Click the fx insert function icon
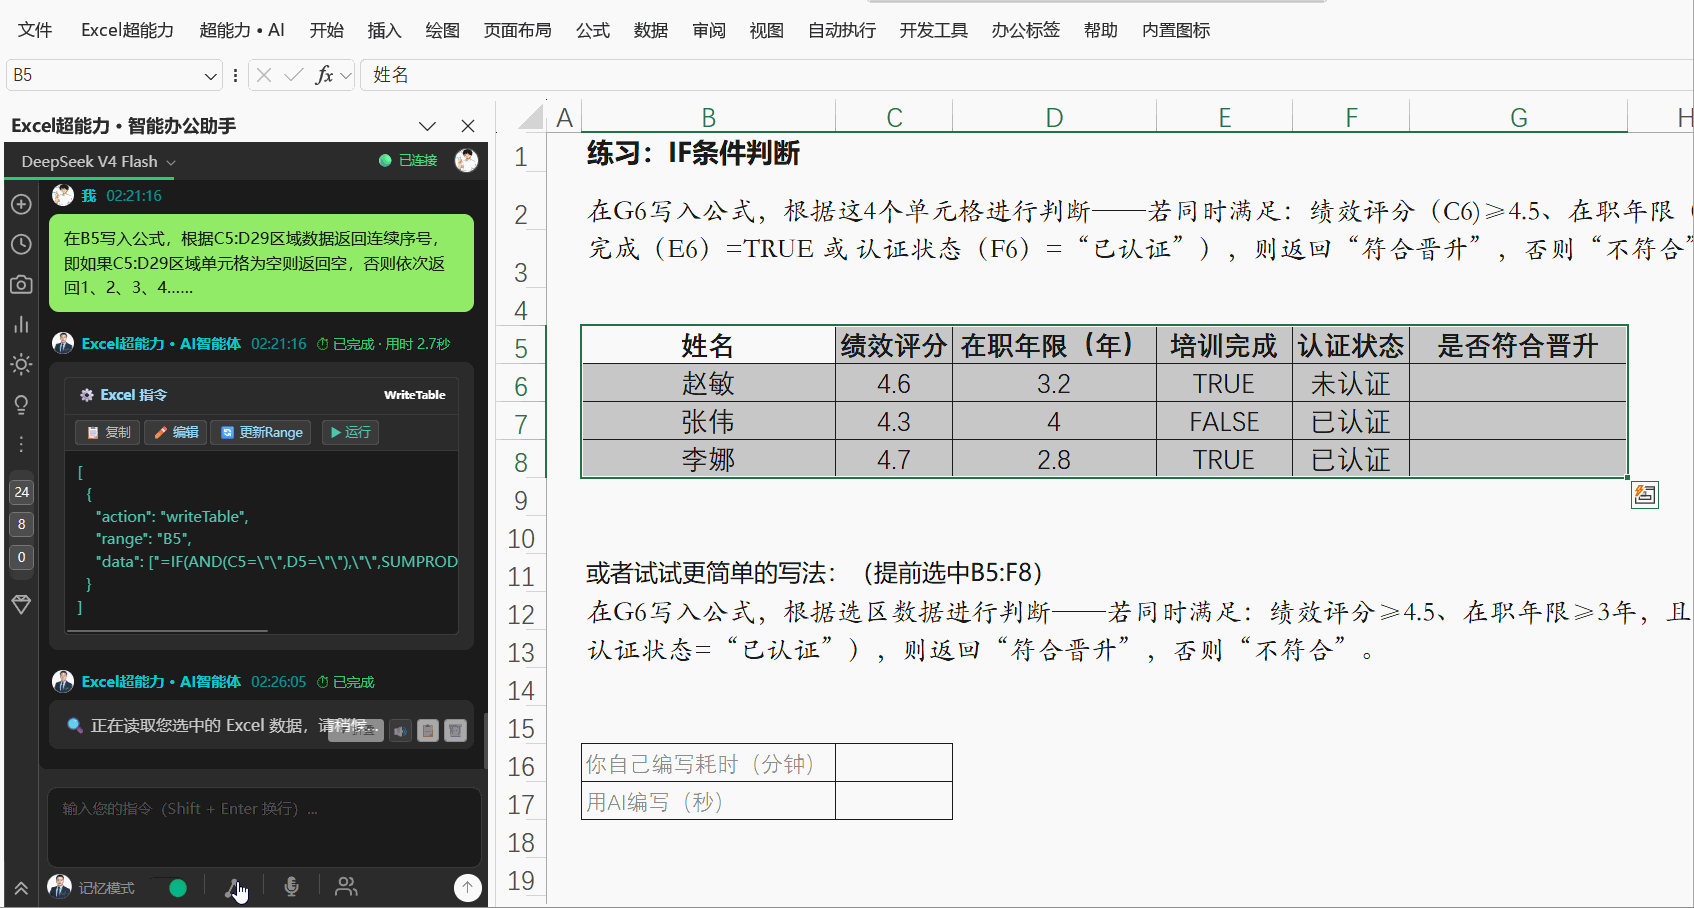 click(x=323, y=75)
